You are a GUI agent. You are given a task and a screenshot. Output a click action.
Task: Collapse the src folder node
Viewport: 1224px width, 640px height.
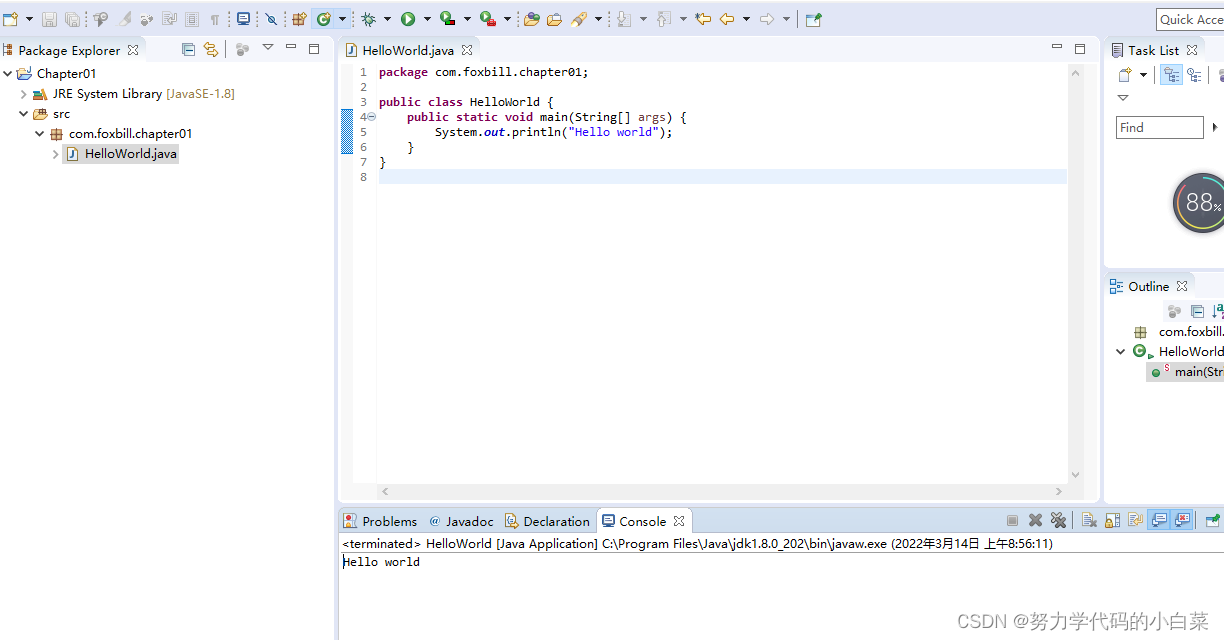click(x=24, y=114)
